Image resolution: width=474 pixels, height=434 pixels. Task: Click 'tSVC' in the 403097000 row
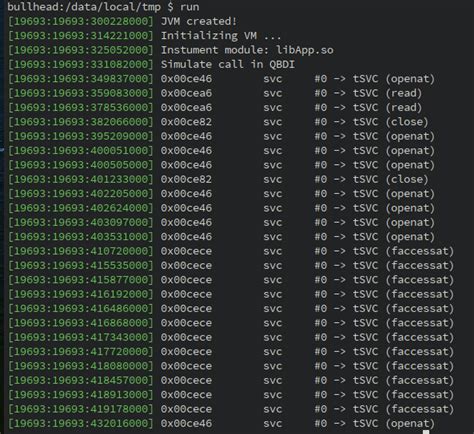(365, 222)
